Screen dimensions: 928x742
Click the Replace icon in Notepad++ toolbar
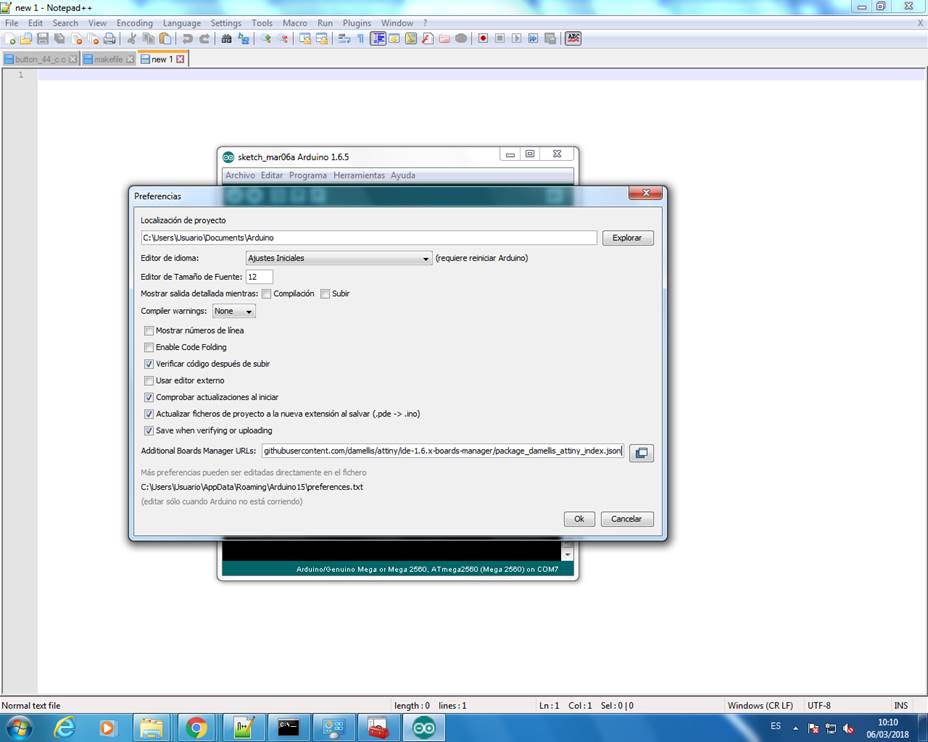click(243, 39)
